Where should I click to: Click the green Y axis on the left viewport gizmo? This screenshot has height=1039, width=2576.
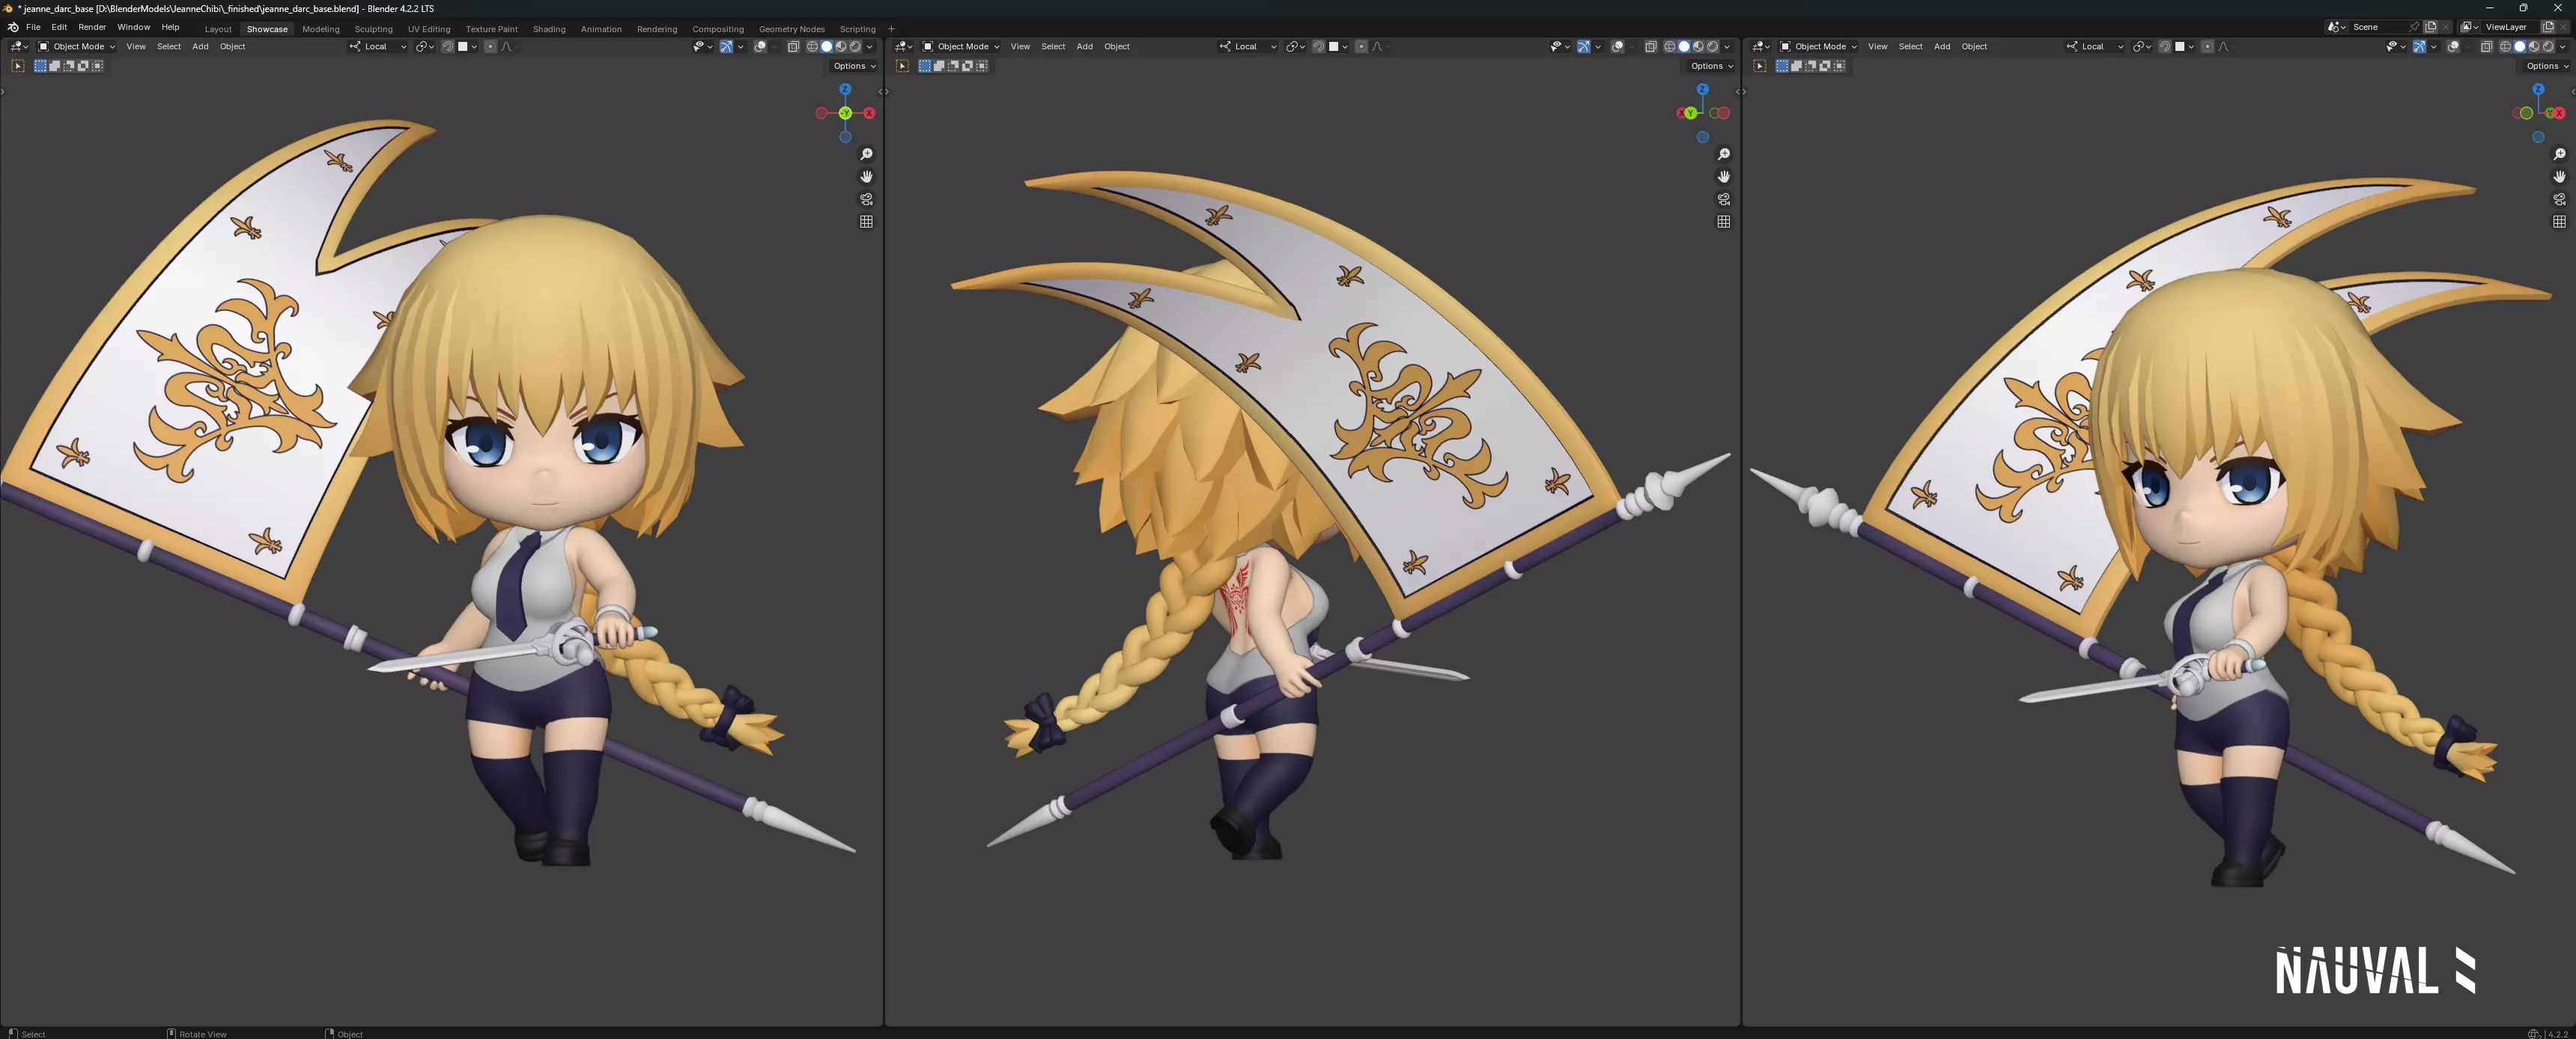coord(845,113)
